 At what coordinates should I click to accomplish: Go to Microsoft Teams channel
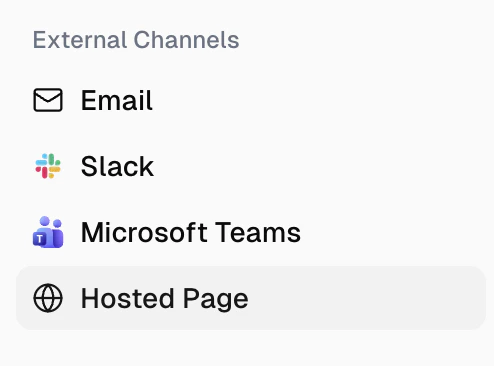click(251, 232)
